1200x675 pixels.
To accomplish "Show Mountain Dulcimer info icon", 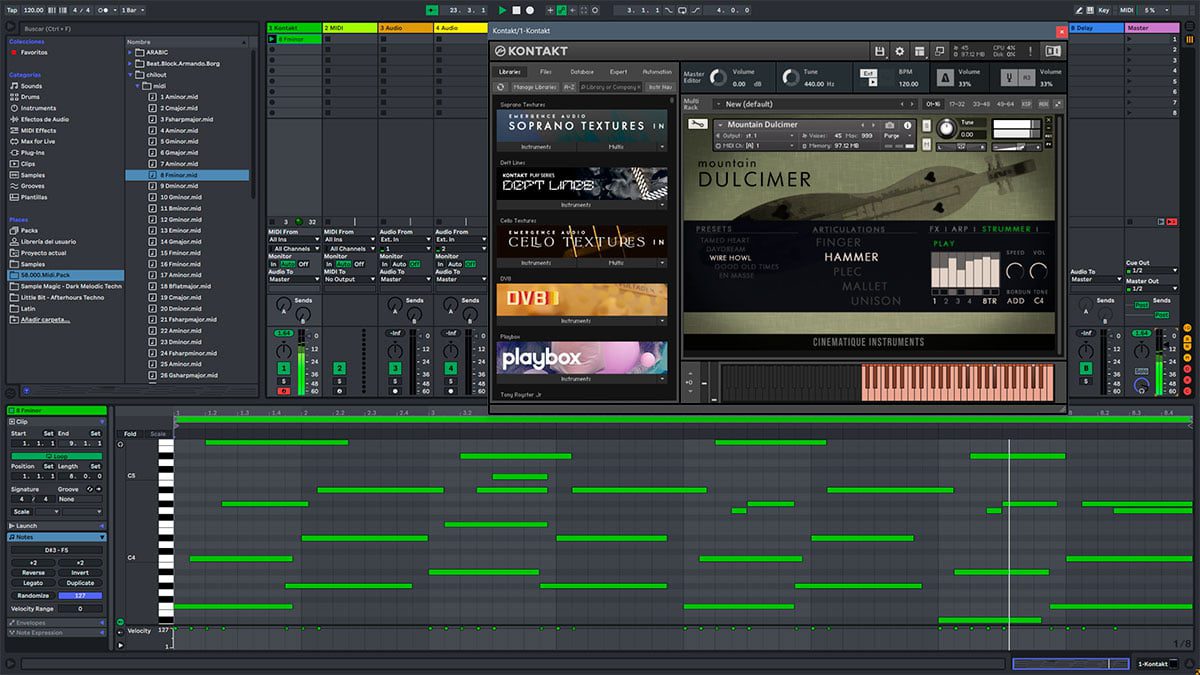I will (909, 125).
